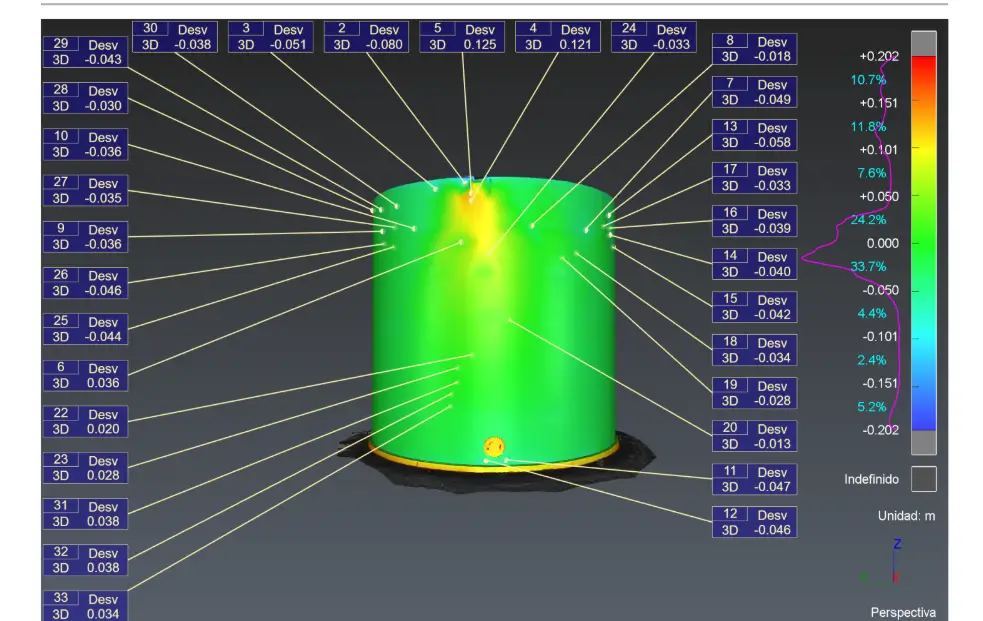Select annotation 4 with deviation 0.121
This screenshot has height=621, width=983.
coord(558,37)
